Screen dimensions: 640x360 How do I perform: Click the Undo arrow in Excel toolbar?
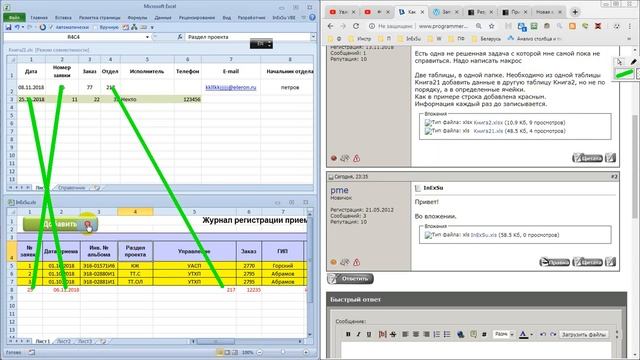pos(17,27)
